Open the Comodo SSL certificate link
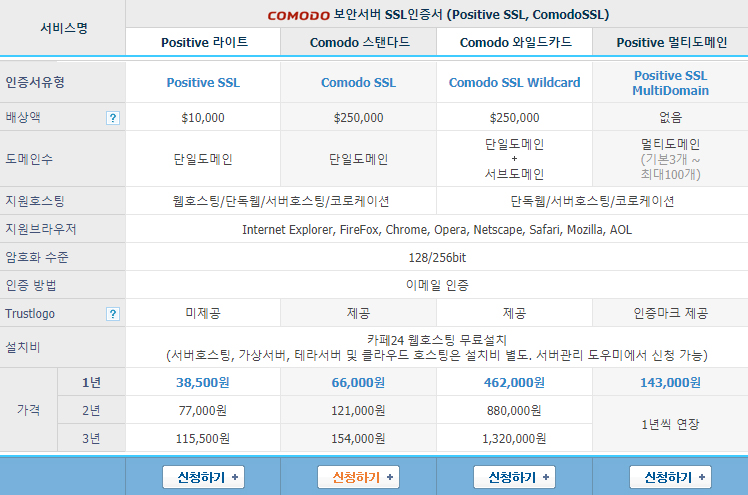Image resolution: width=748 pixels, height=495 pixels. pos(359,83)
